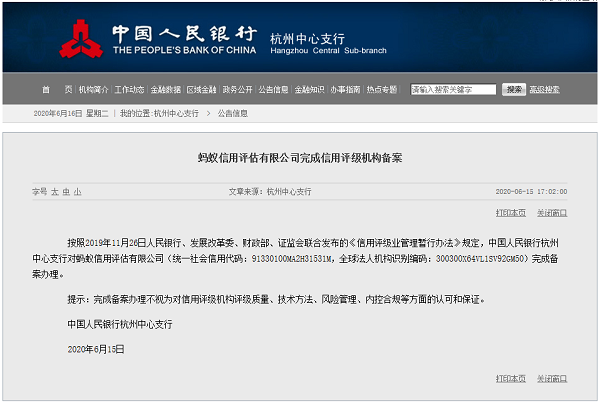
Task: Focus the search keyword input field
Action: point(453,90)
